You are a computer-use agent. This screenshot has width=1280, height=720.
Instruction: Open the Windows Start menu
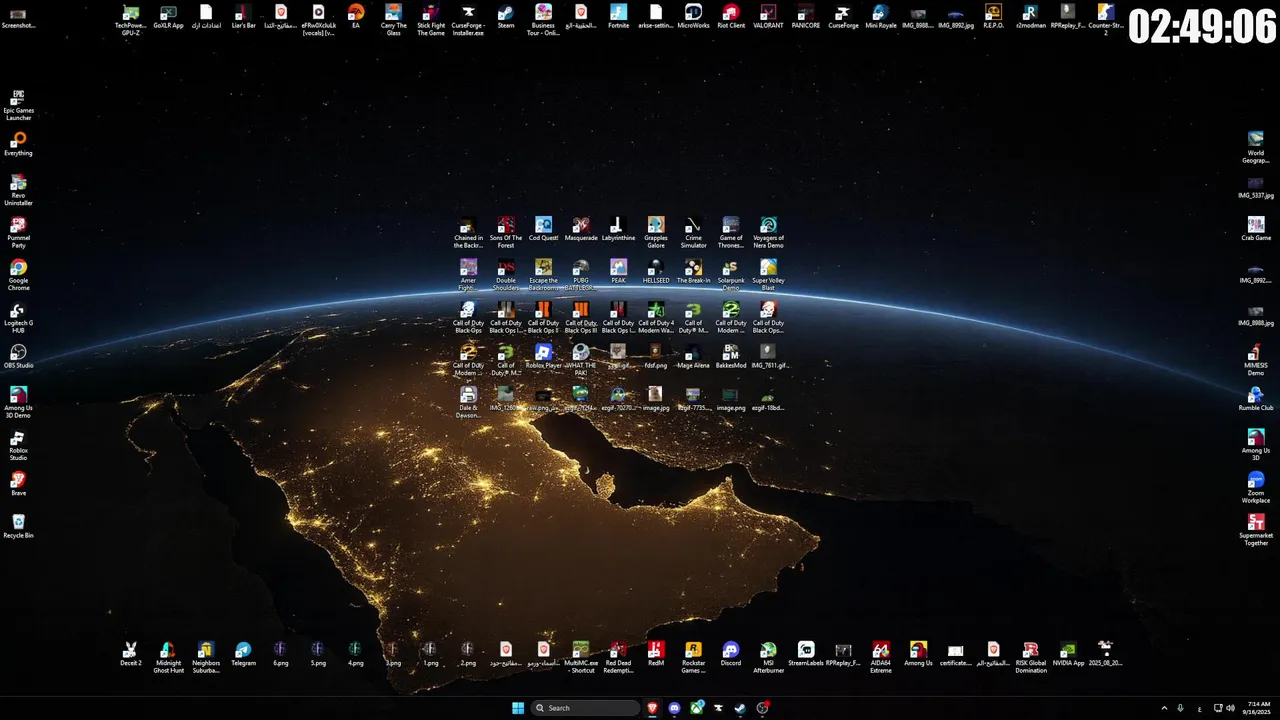(518, 708)
